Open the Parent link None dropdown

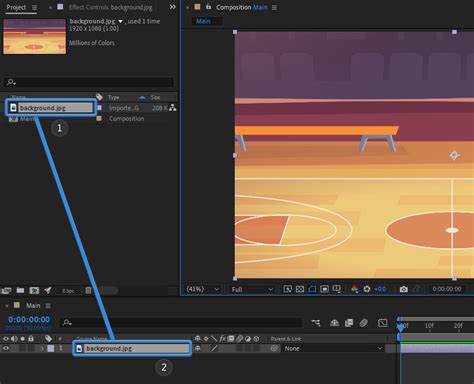pos(333,348)
